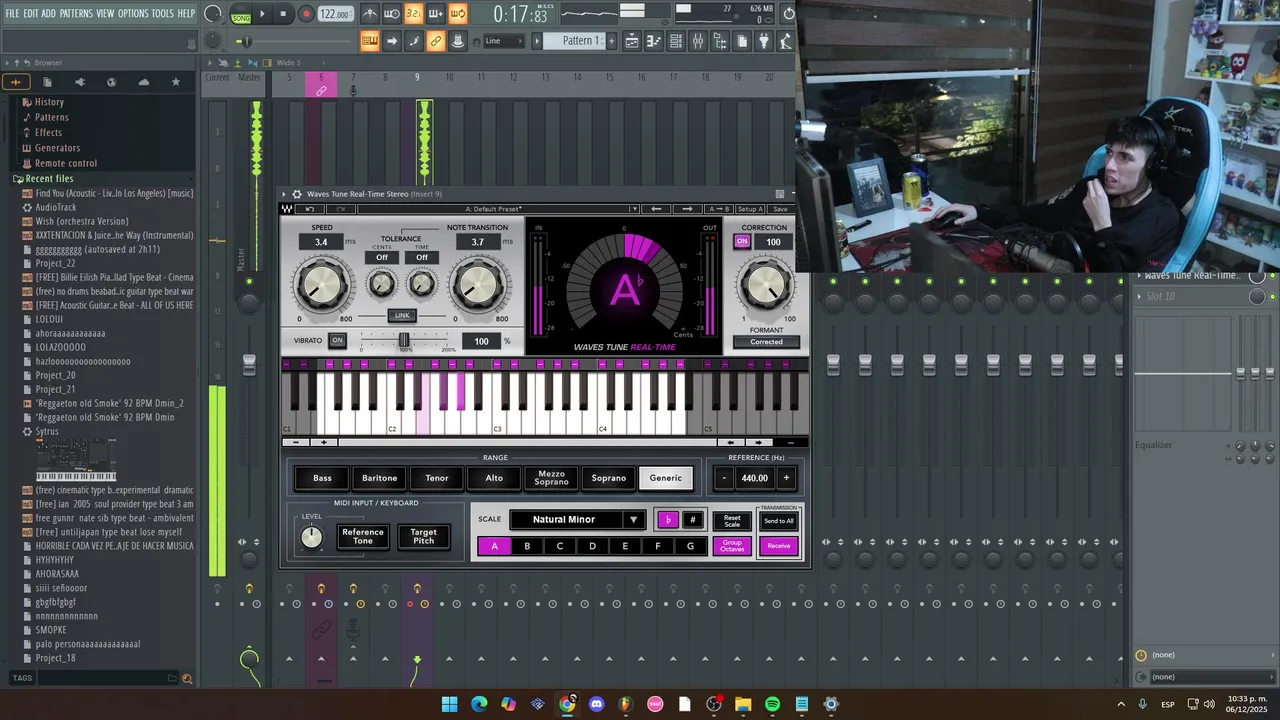Image resolution: width=1280 pixels, height=720 pixels.
Task: Collapse the Recent files folder
Action: coord(49,179)
